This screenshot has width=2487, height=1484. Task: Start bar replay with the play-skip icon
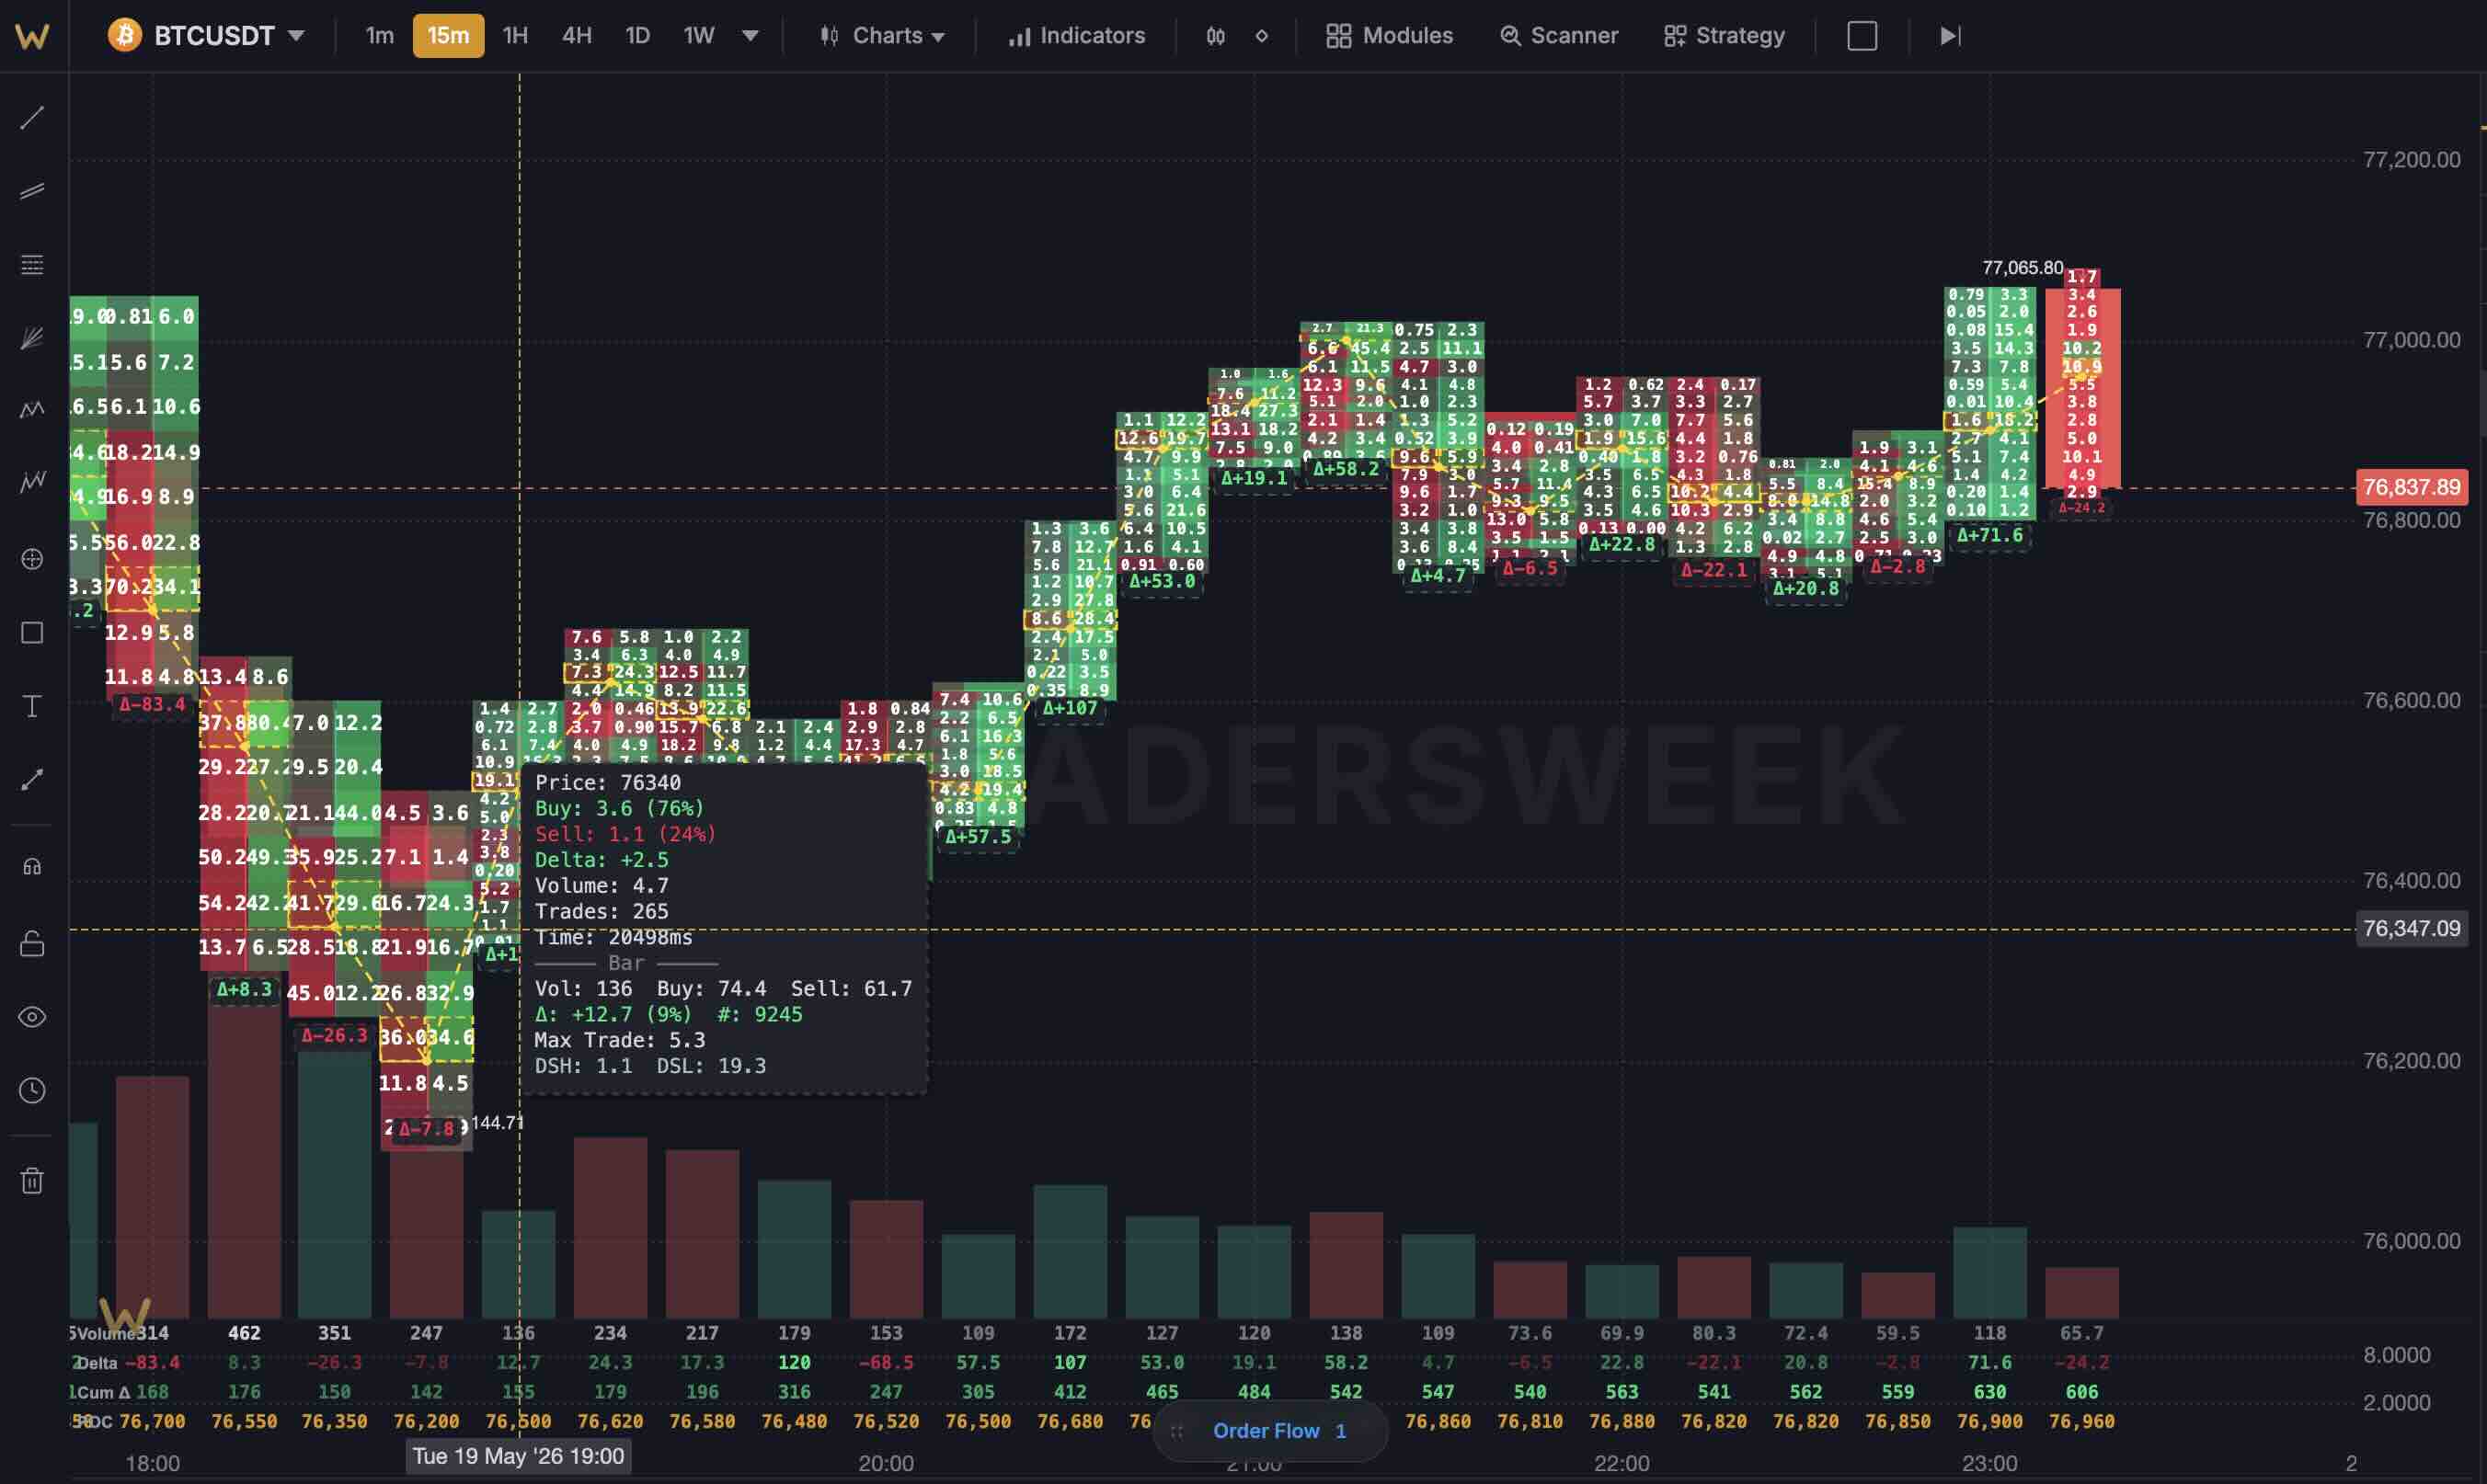coord(1950,36)
